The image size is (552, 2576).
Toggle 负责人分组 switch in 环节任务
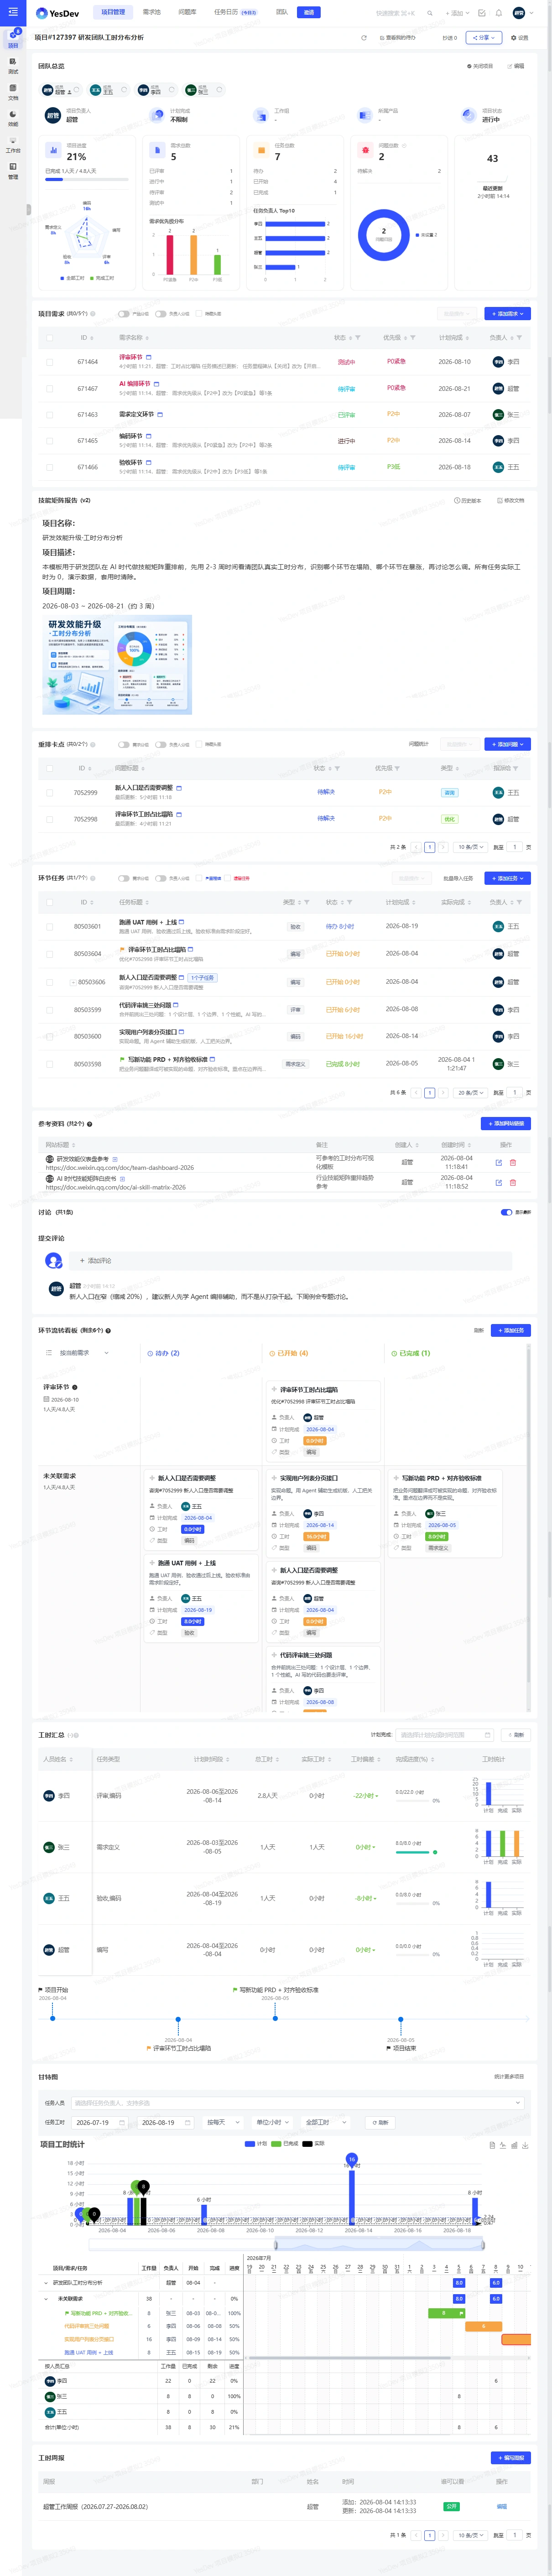point(160,878)
